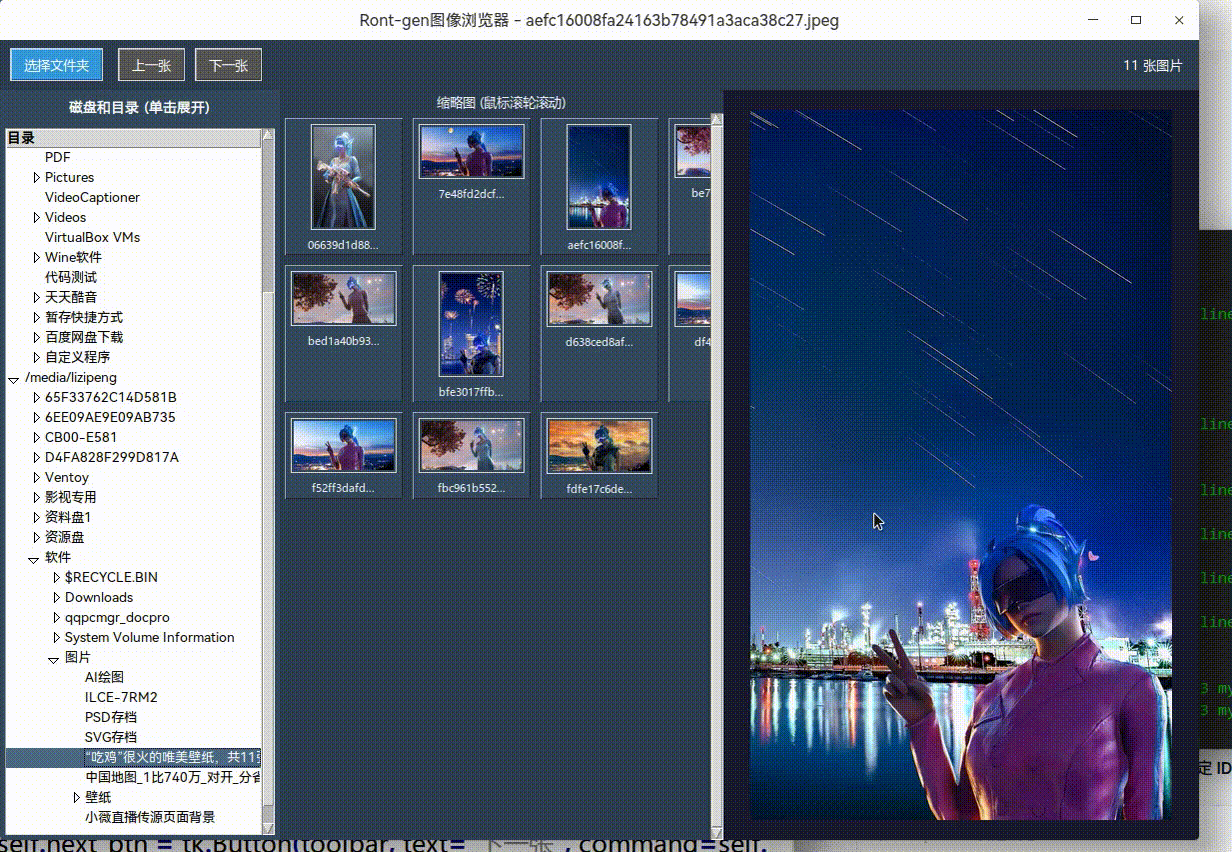Select the 65F33762C14D581B volume
Image resolution: width=1232 pixels, height=852 pixels.
[110, 397]
